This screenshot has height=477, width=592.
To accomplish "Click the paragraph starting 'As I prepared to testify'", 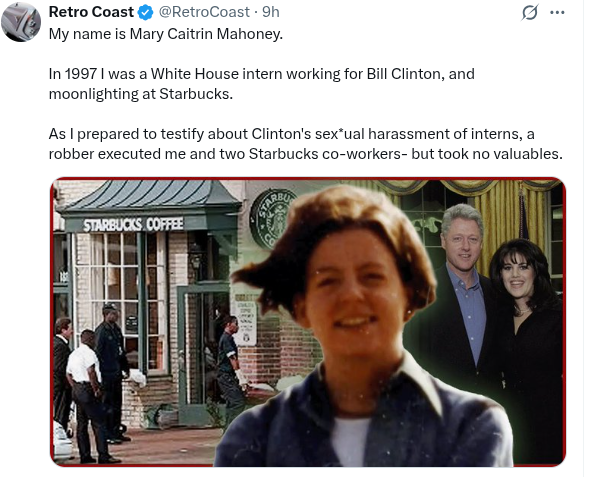I will coord(306,144).
